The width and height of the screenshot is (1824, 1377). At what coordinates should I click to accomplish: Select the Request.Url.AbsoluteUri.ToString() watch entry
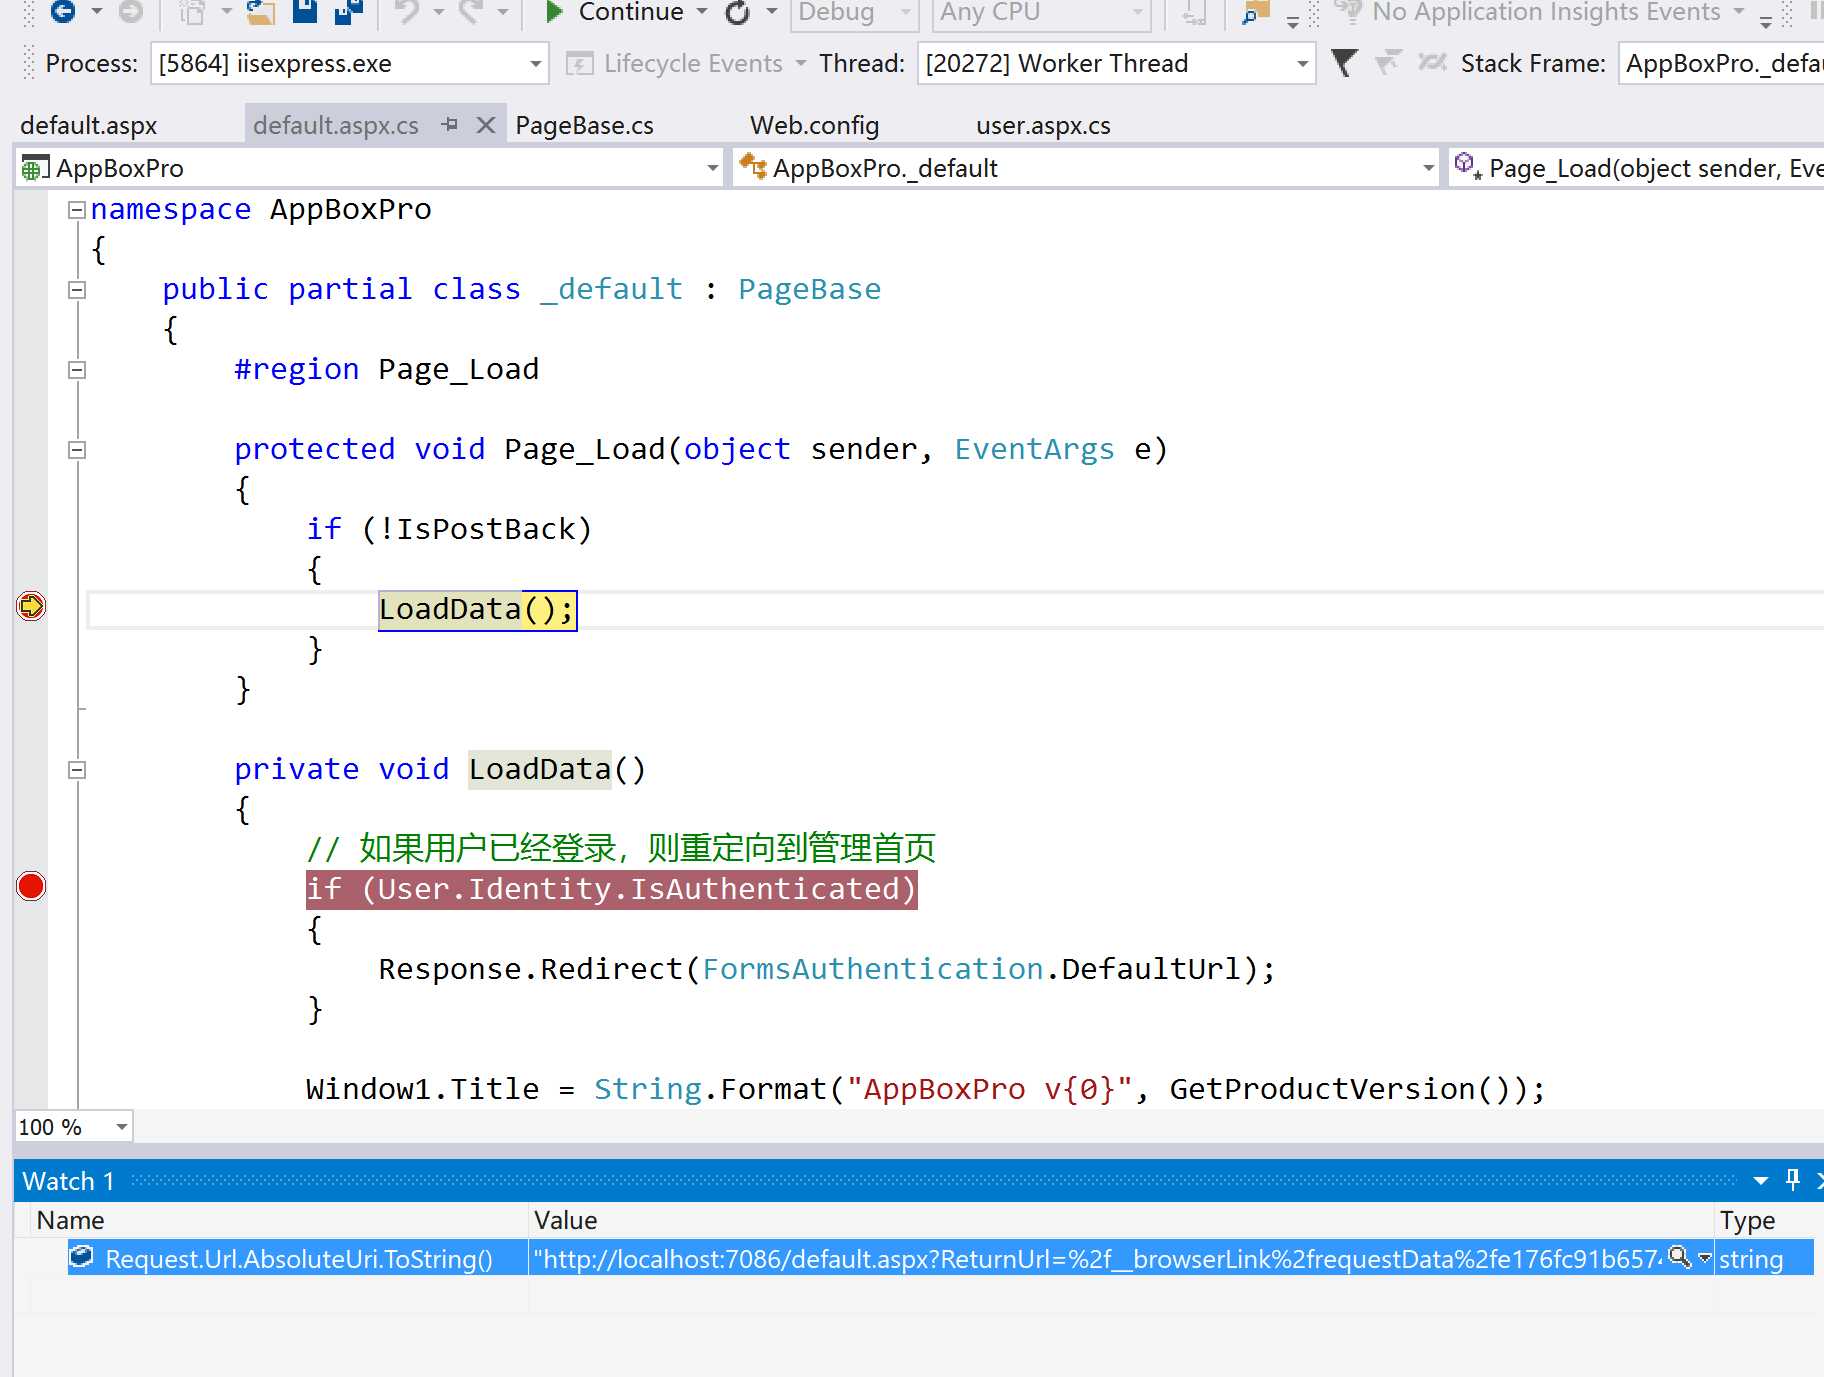click(299, 1258)
